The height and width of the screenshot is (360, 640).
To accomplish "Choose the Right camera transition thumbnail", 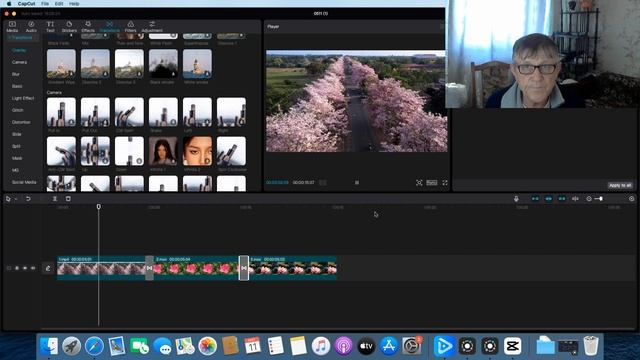I will coord(231,112).
